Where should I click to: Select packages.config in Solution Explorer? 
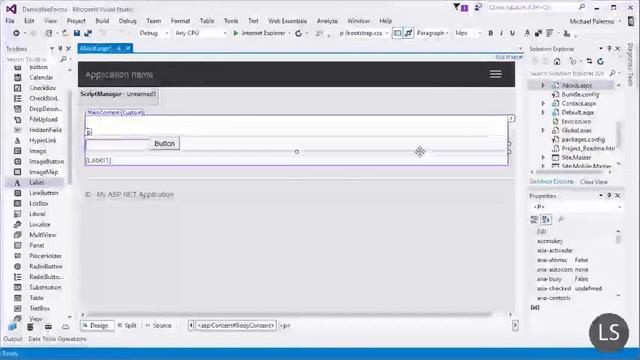(583, 139)
